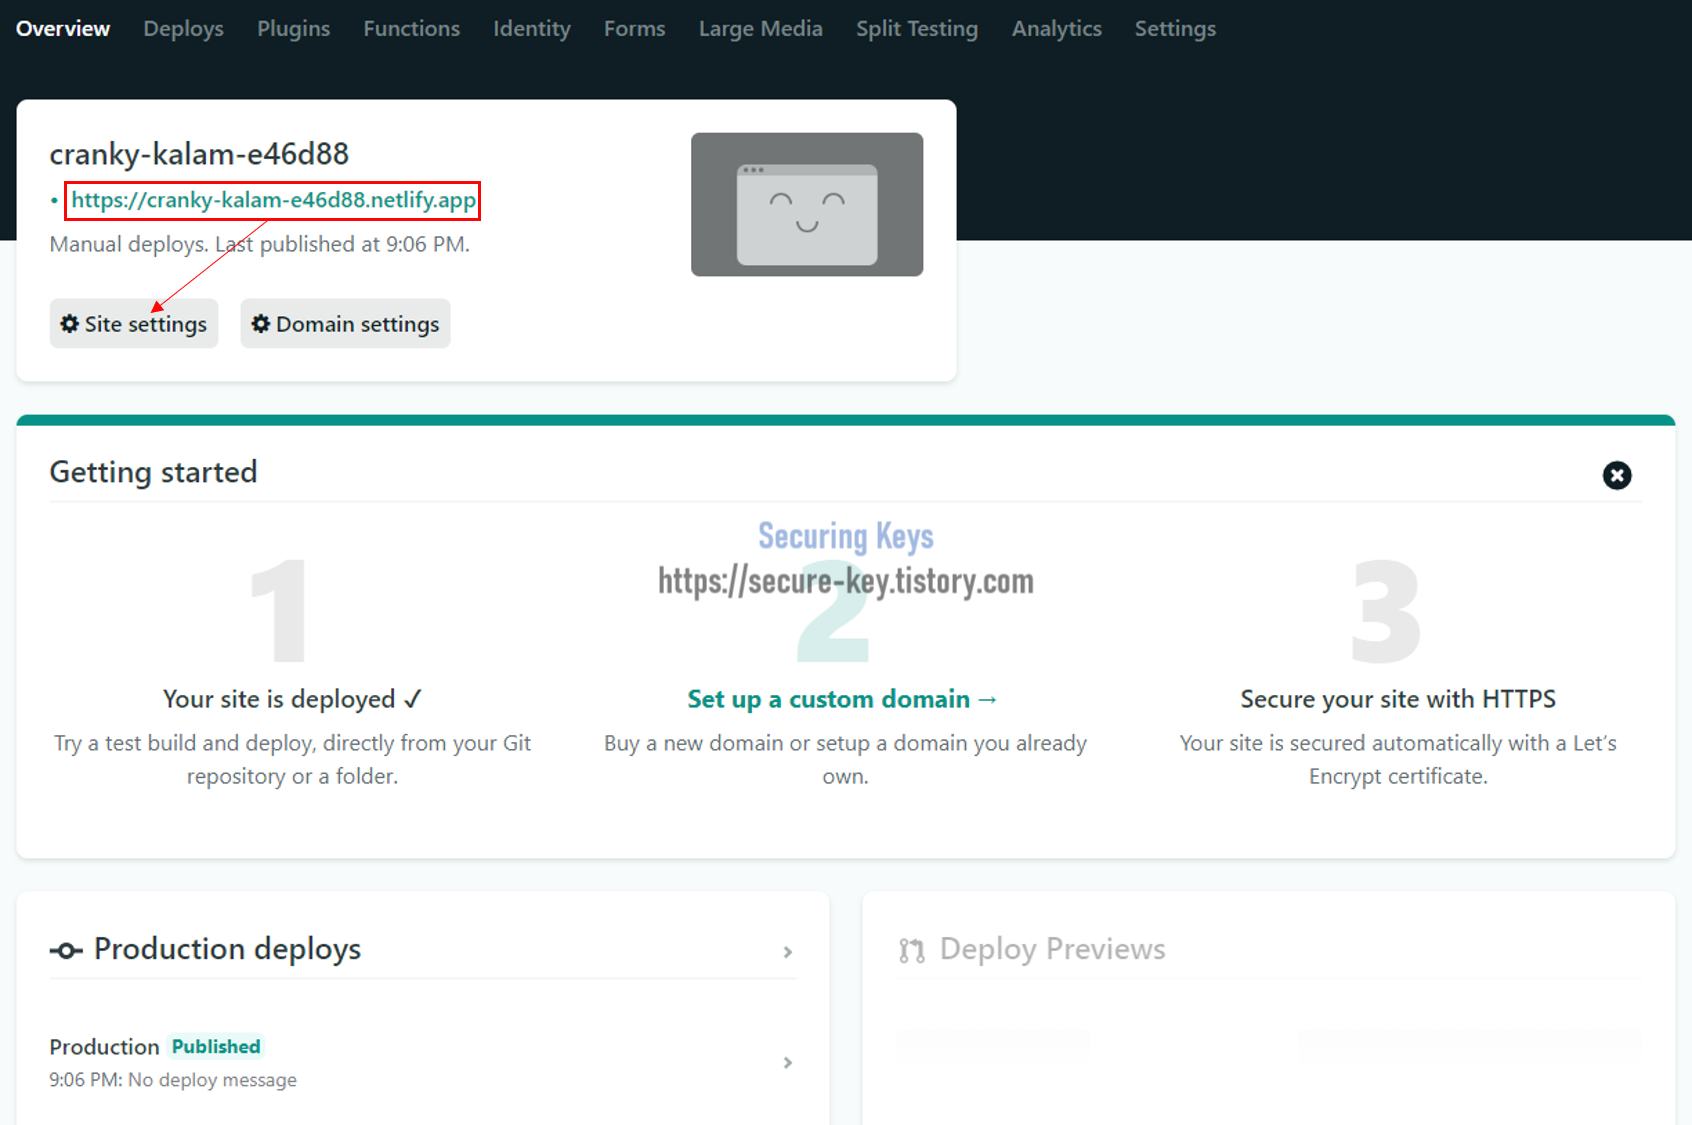Select the Deploy Previews heading
This screenshot has height=1125, width=1692.
(1052, 949)
